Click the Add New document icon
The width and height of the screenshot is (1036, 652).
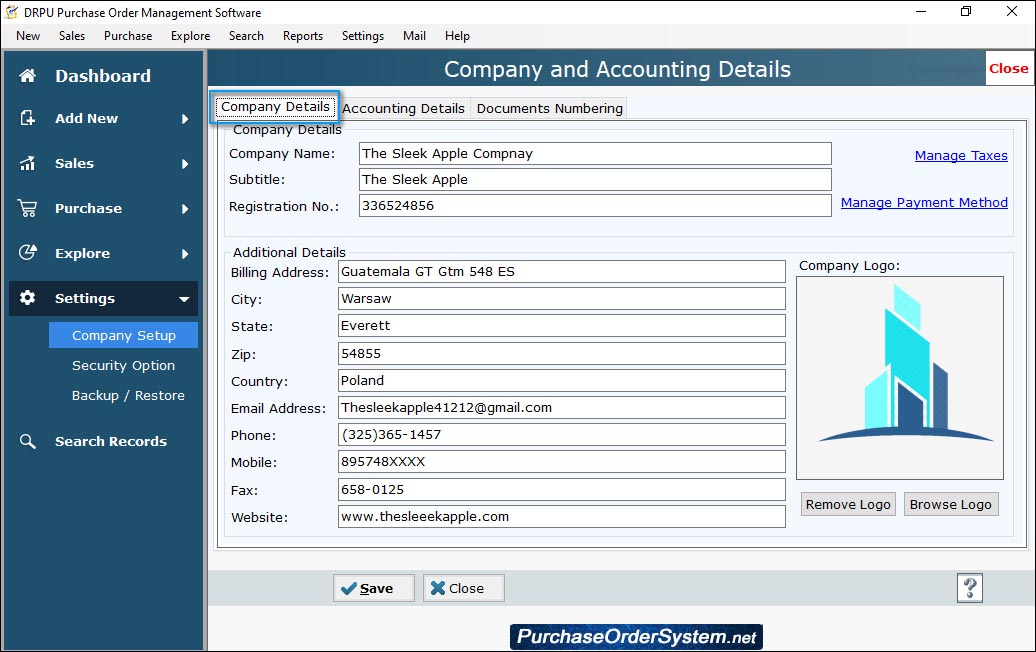tap(27, 118)
